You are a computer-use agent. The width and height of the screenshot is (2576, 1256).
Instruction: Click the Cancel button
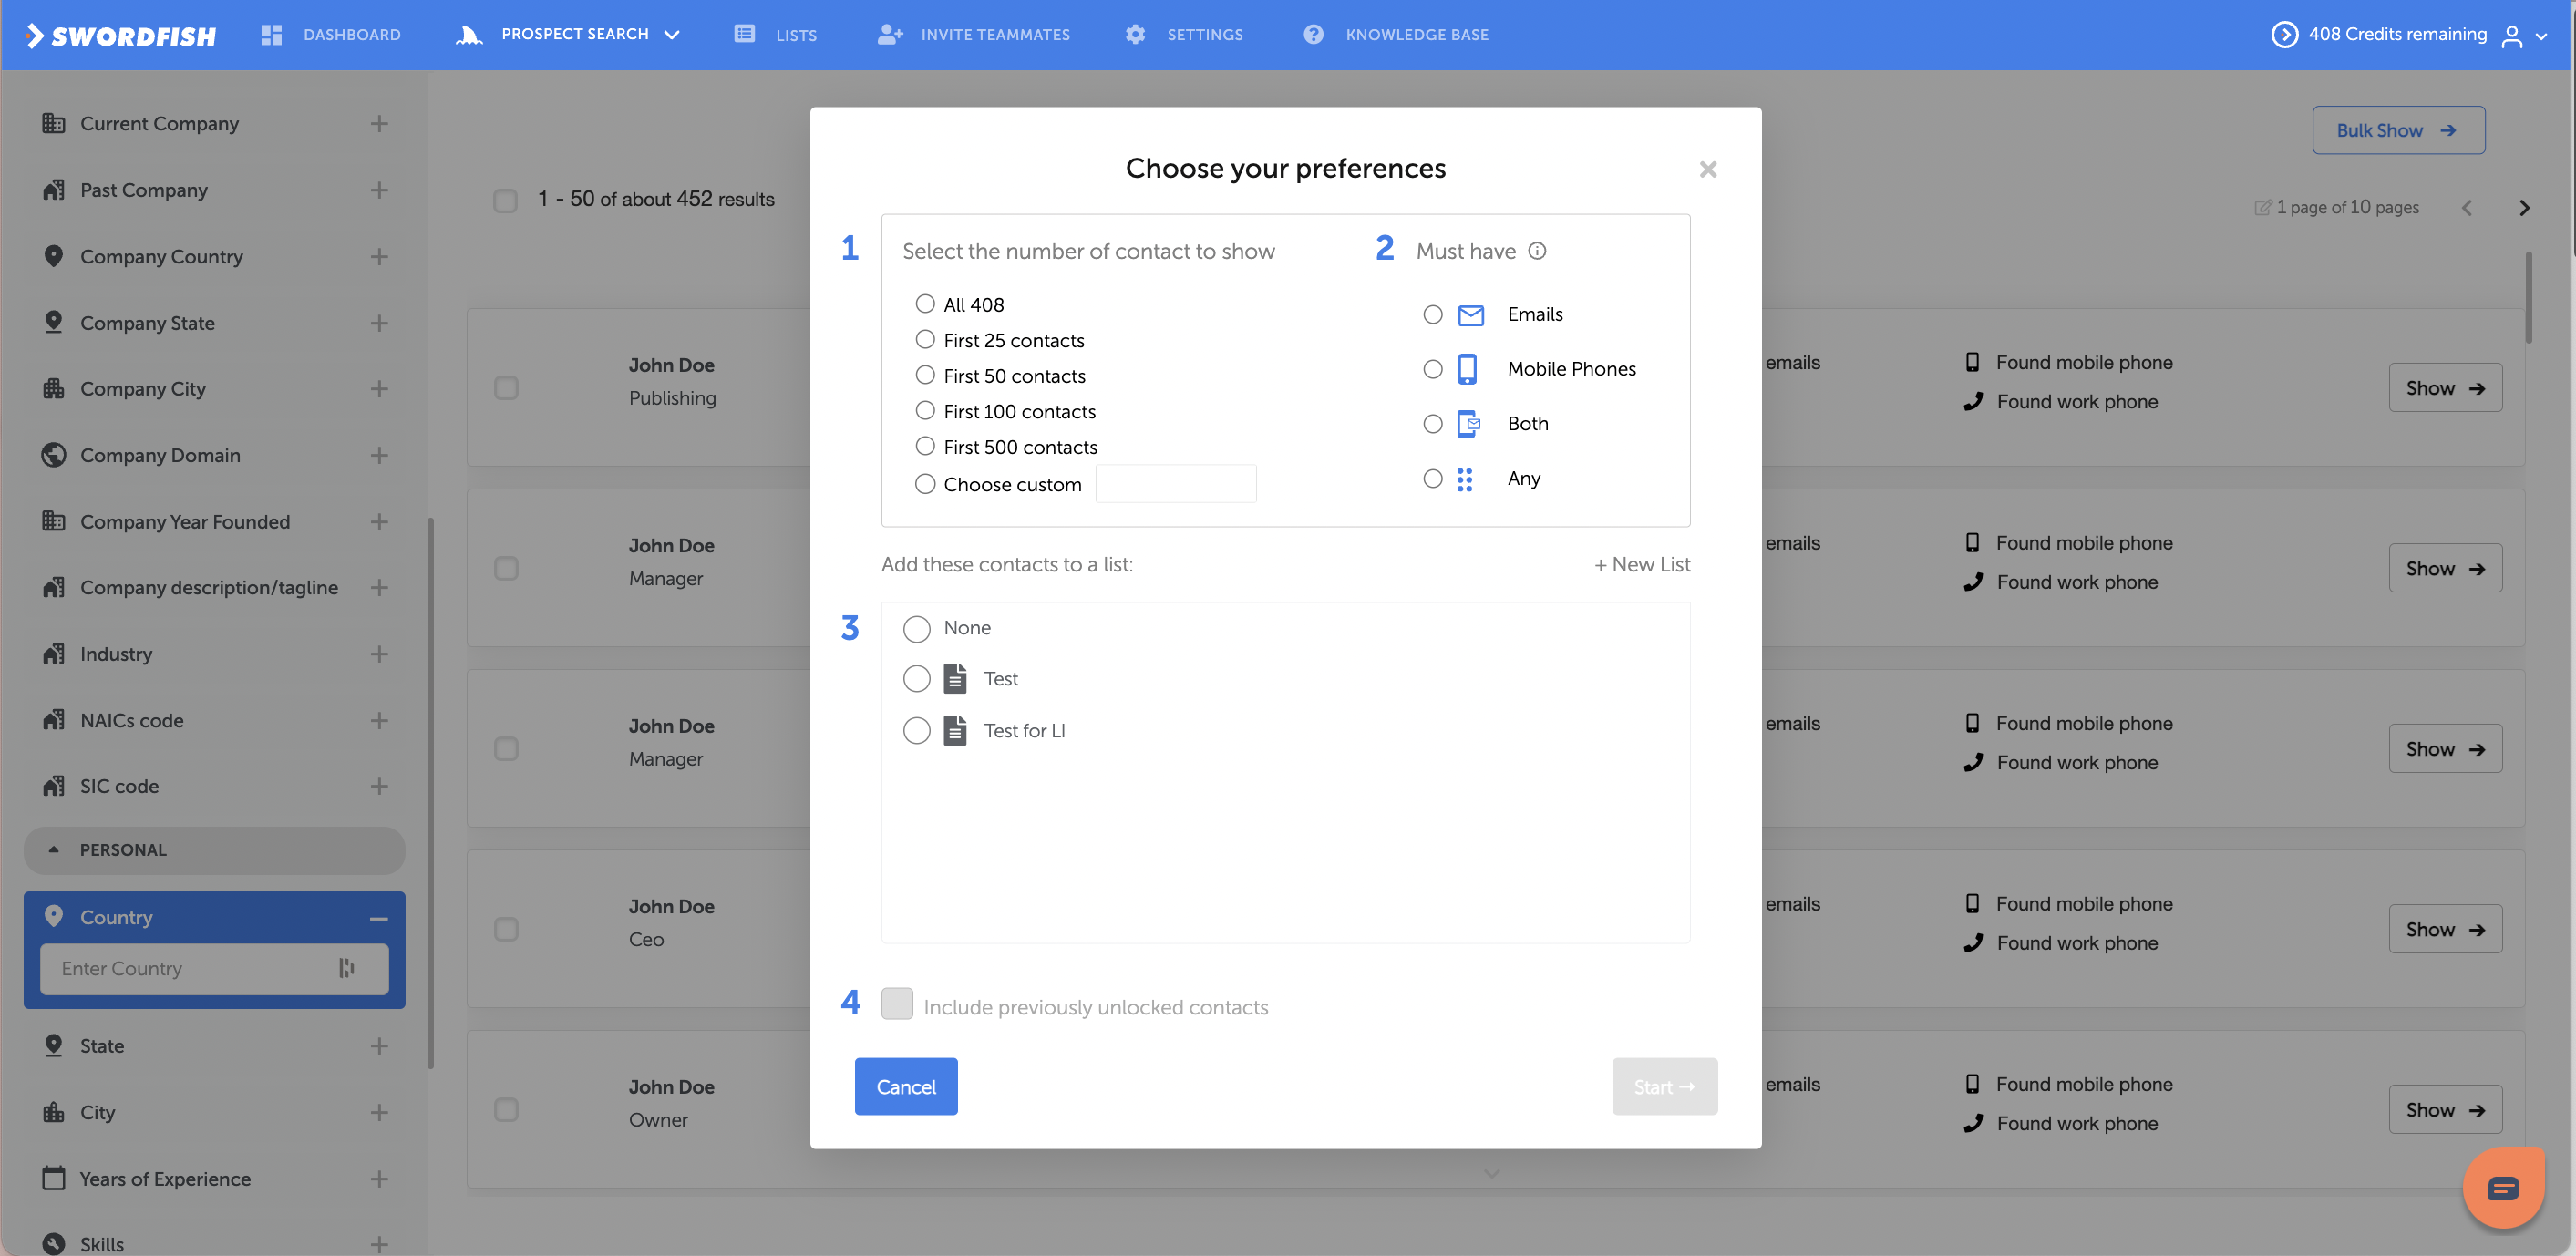click(905, 1087)
